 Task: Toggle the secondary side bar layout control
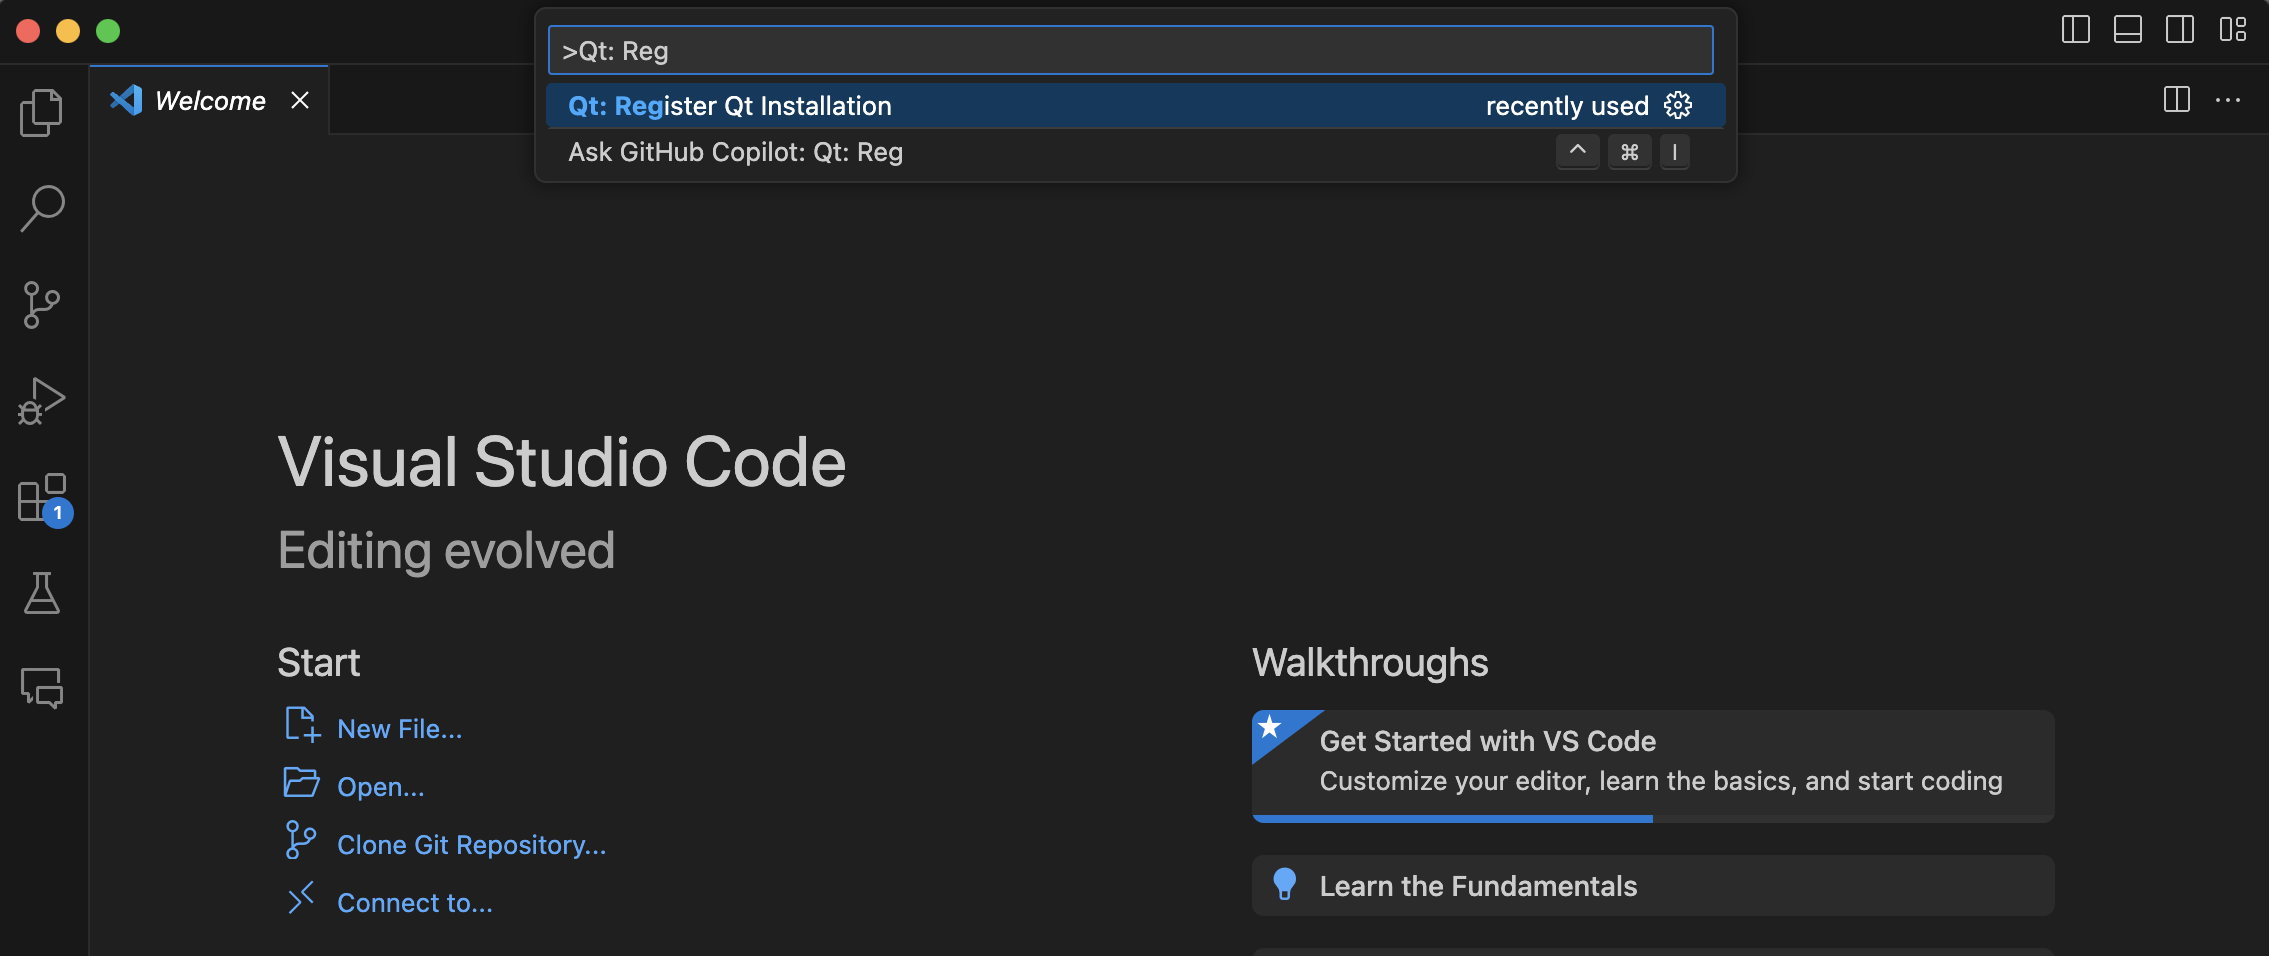click(x=2180, y=30)
